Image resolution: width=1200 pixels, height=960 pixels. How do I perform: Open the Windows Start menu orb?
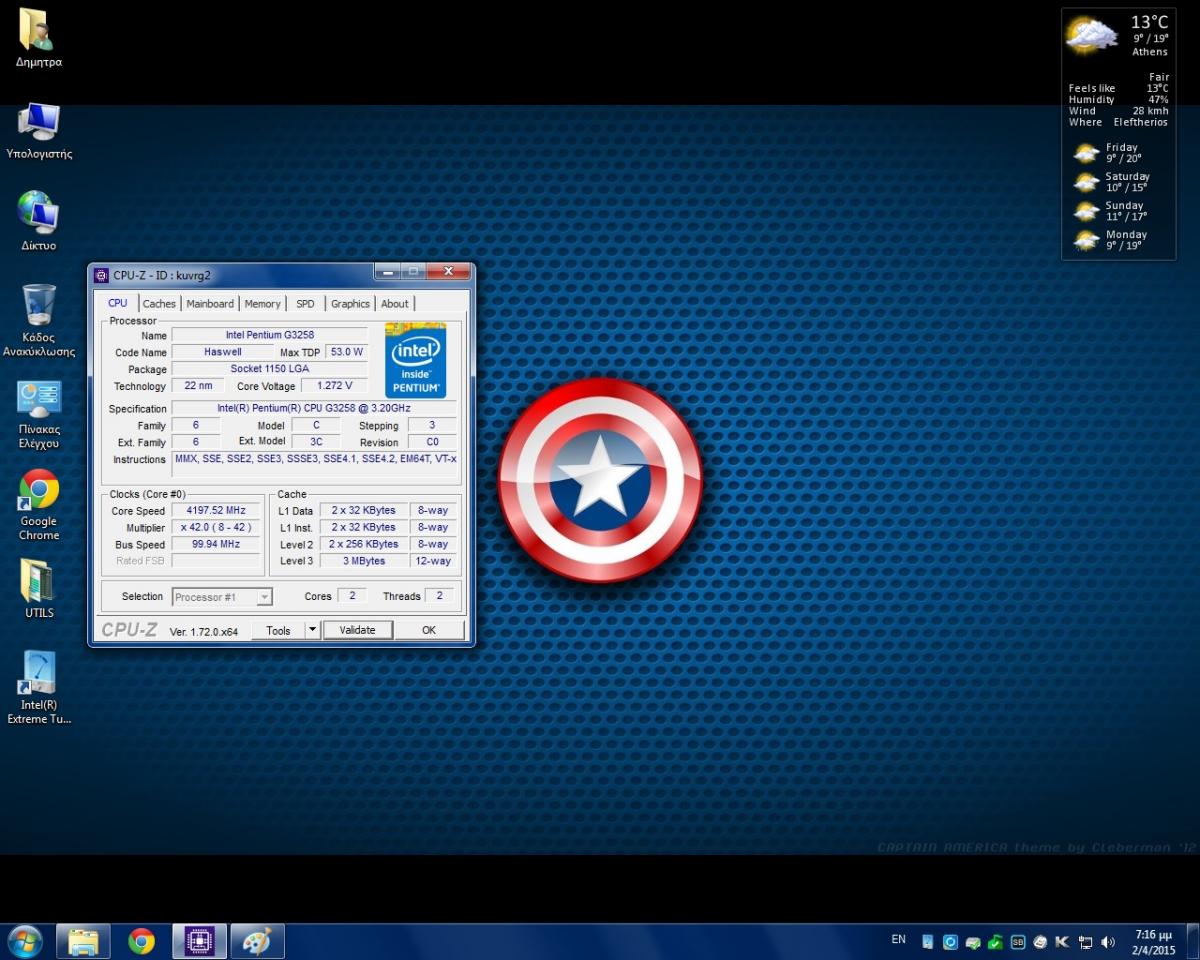click(x=24, y=941)
